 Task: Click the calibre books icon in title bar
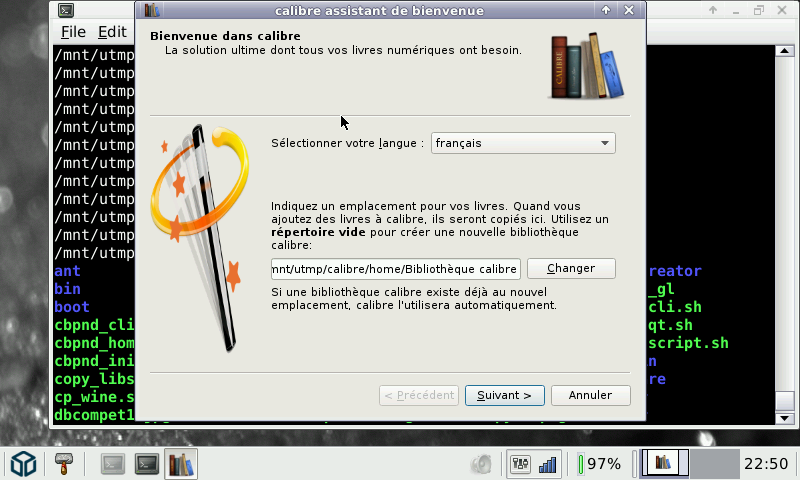(152, 10)
